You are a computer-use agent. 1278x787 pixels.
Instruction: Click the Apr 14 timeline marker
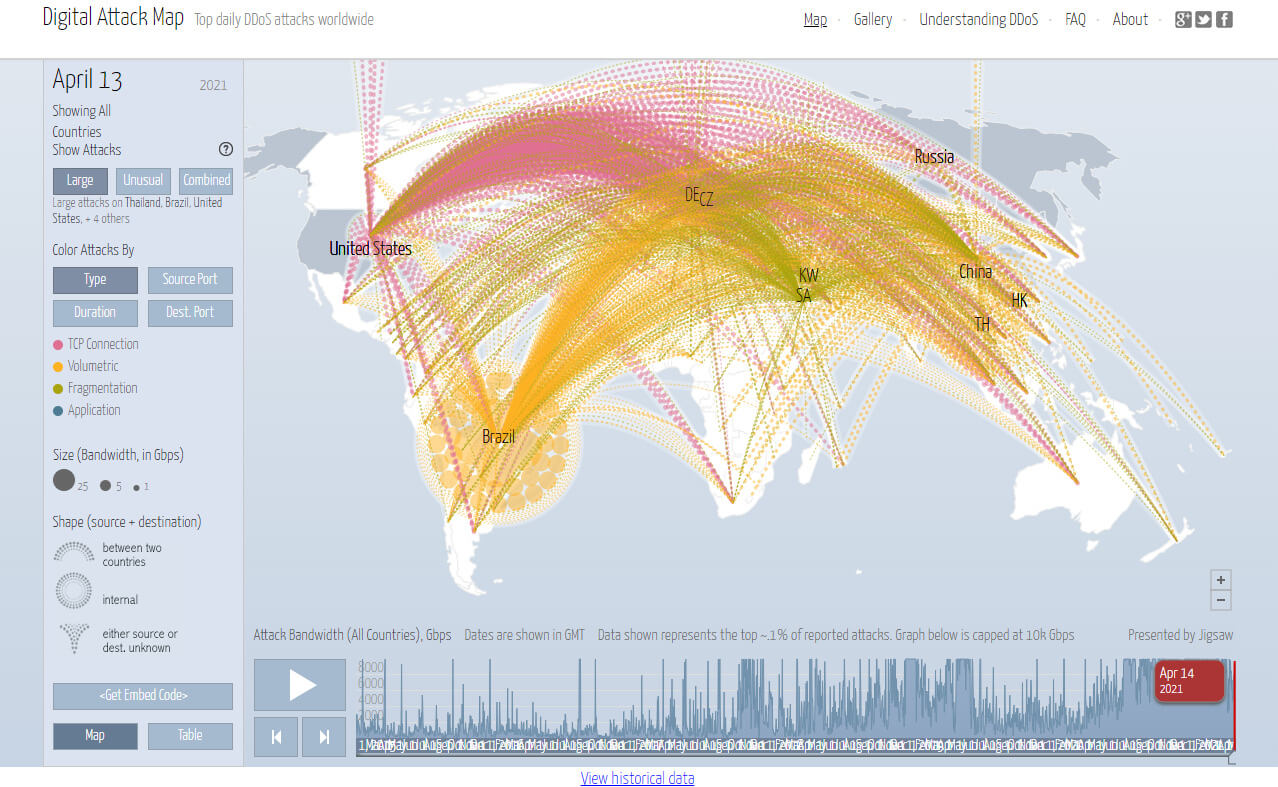[1190, 681]
